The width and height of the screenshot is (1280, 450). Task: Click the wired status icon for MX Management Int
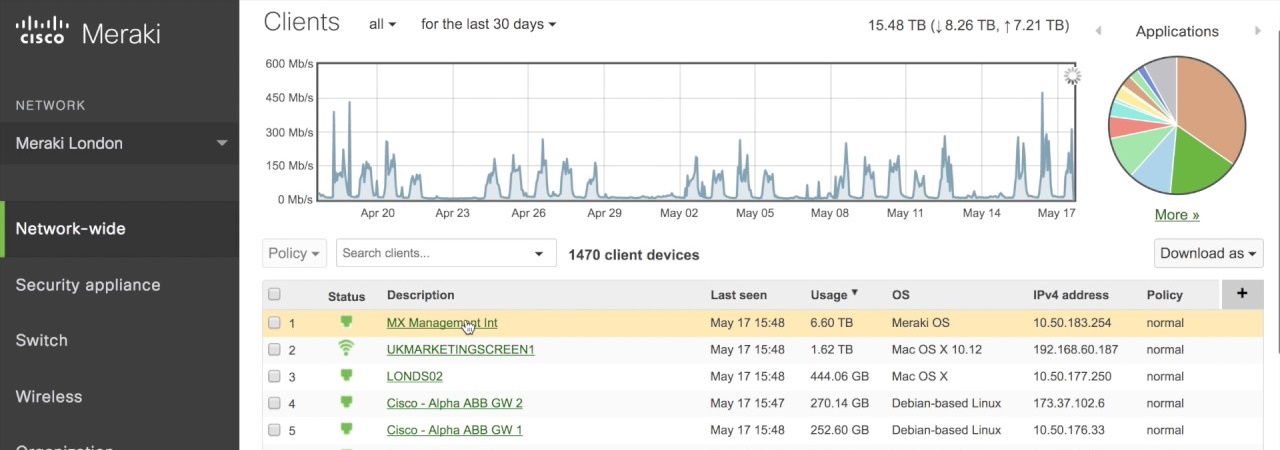coord(346,322)
